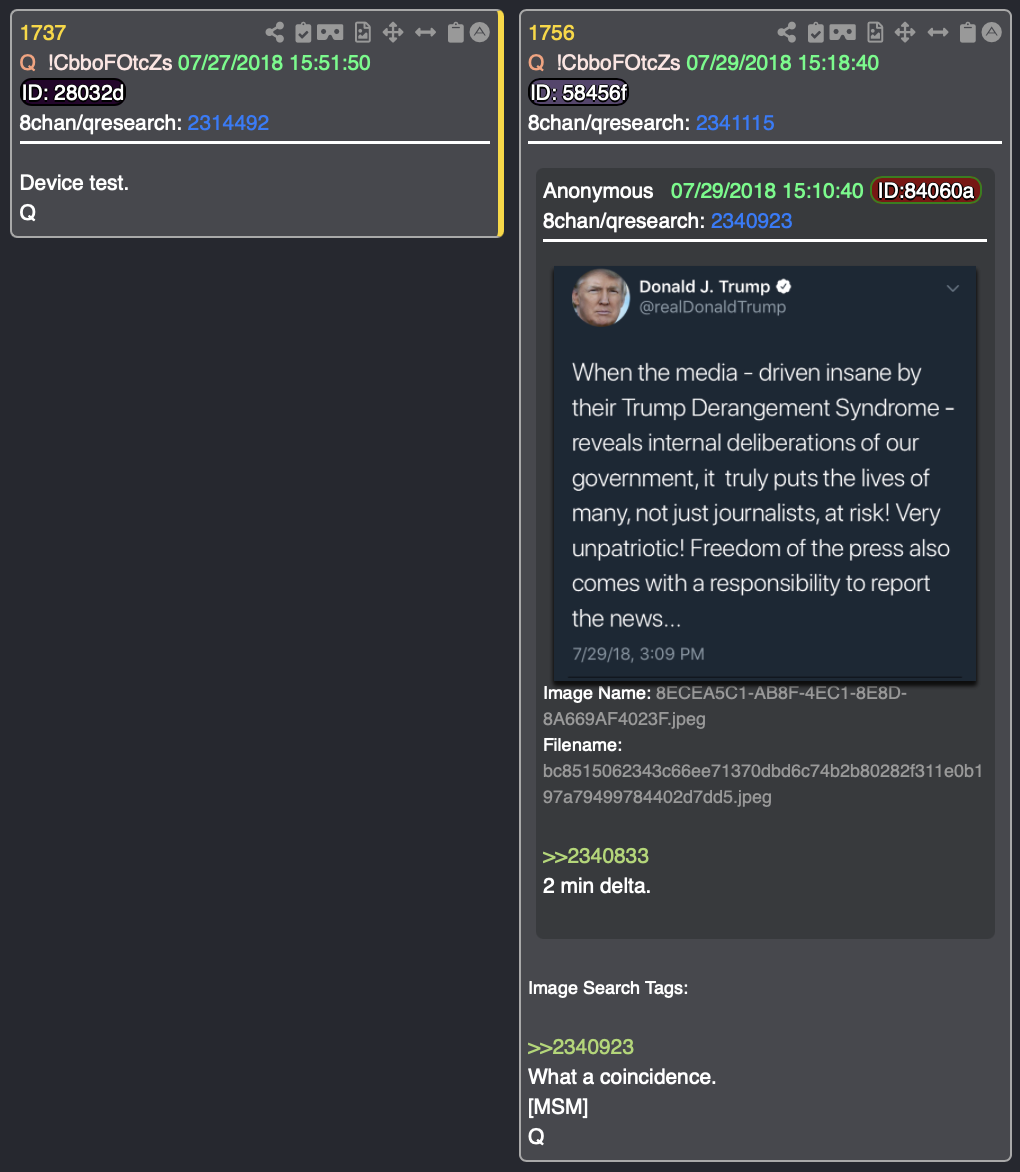Click horizontal double-arrow icon on post 1756
Image resolution: width=1020 pixels, height=1172 pixels.
tap(938, 32)
